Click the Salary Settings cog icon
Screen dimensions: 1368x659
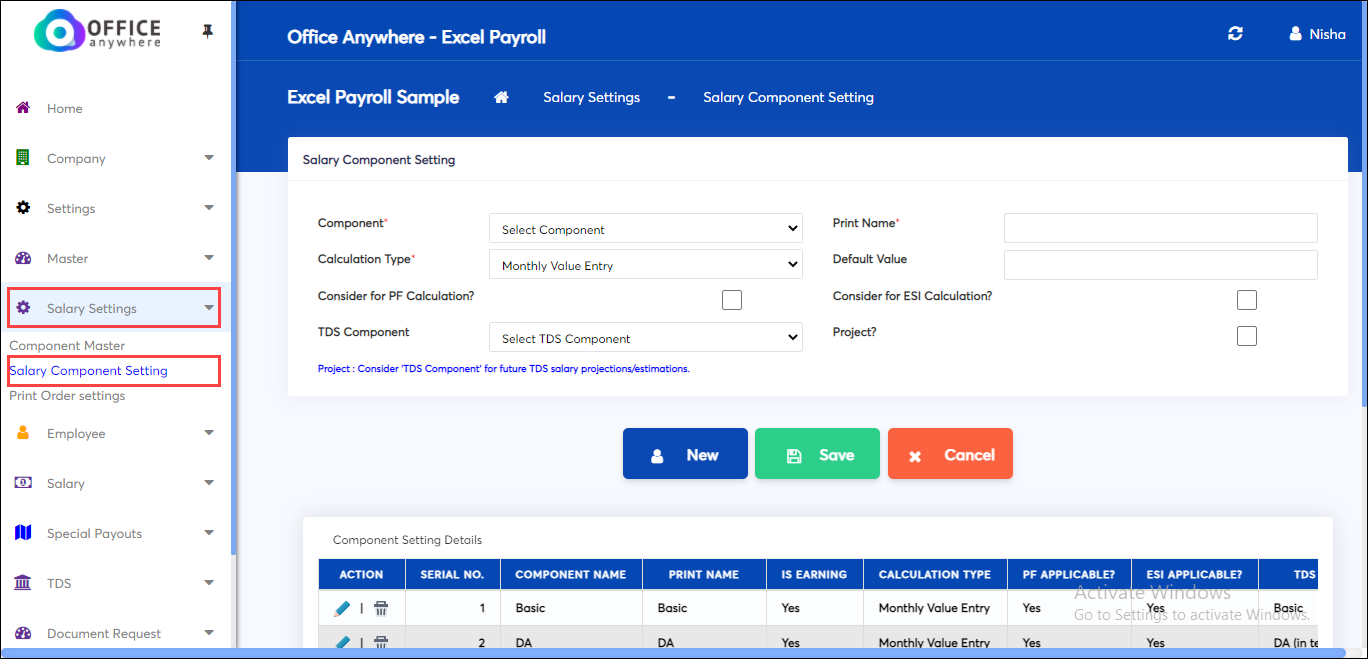click(23, 308)
